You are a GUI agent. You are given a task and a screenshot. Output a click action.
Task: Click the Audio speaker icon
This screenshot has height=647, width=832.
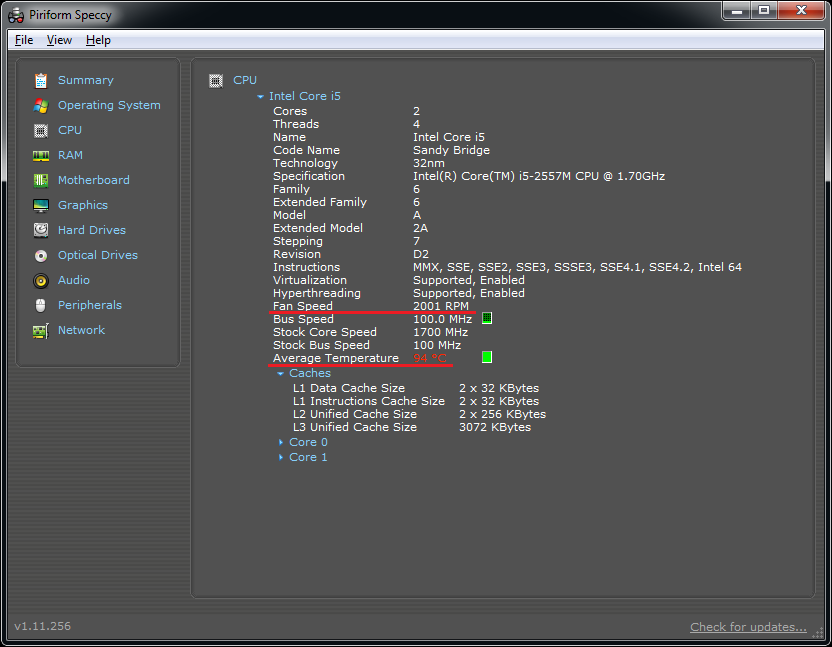[x=41, y=280]
